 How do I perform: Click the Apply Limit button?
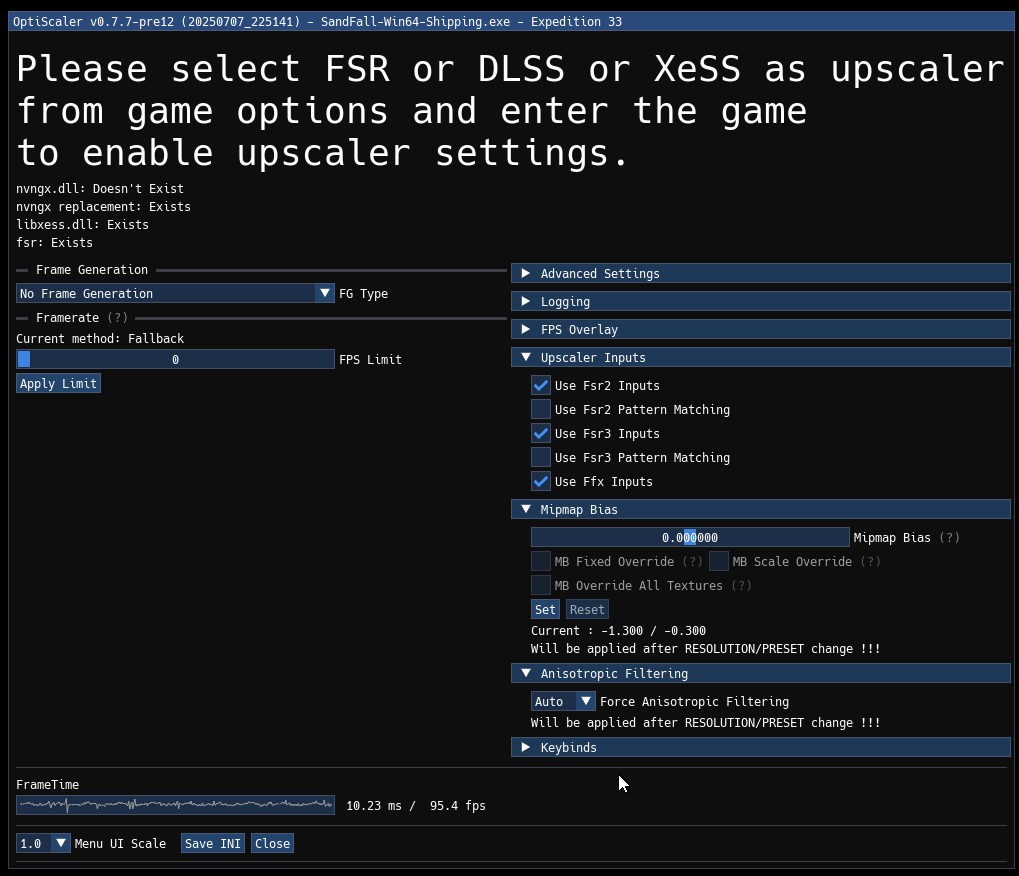[57, 383]
